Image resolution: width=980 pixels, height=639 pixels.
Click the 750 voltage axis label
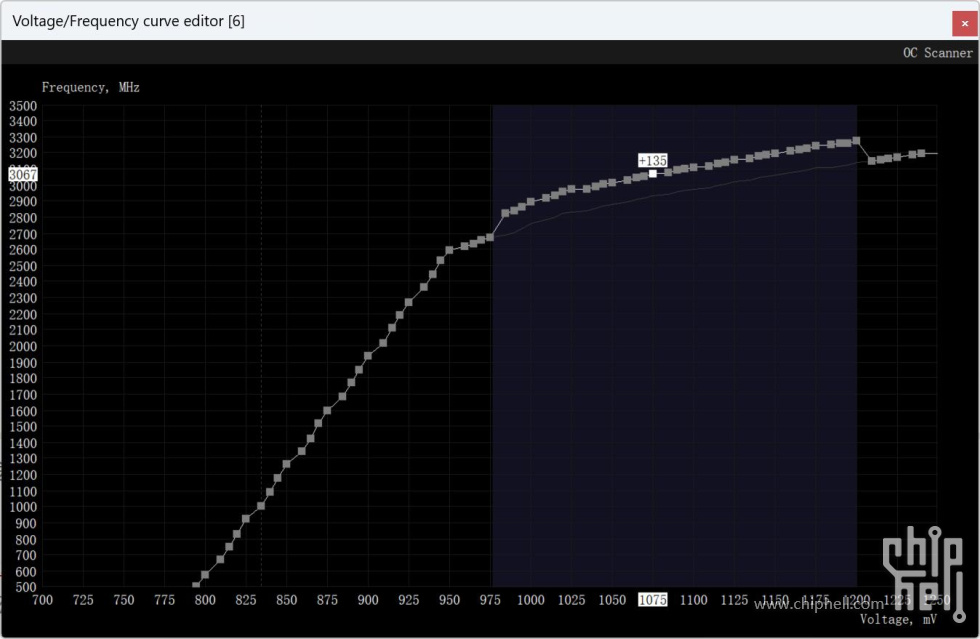point(124,600)
